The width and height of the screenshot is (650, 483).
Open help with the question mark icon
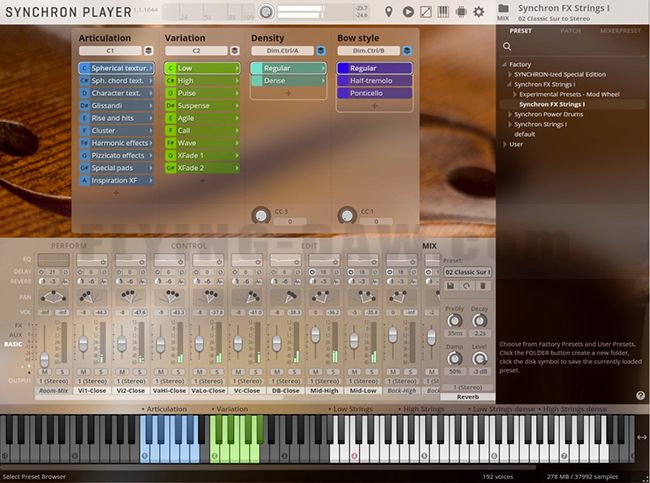click(x=640, y=395)
